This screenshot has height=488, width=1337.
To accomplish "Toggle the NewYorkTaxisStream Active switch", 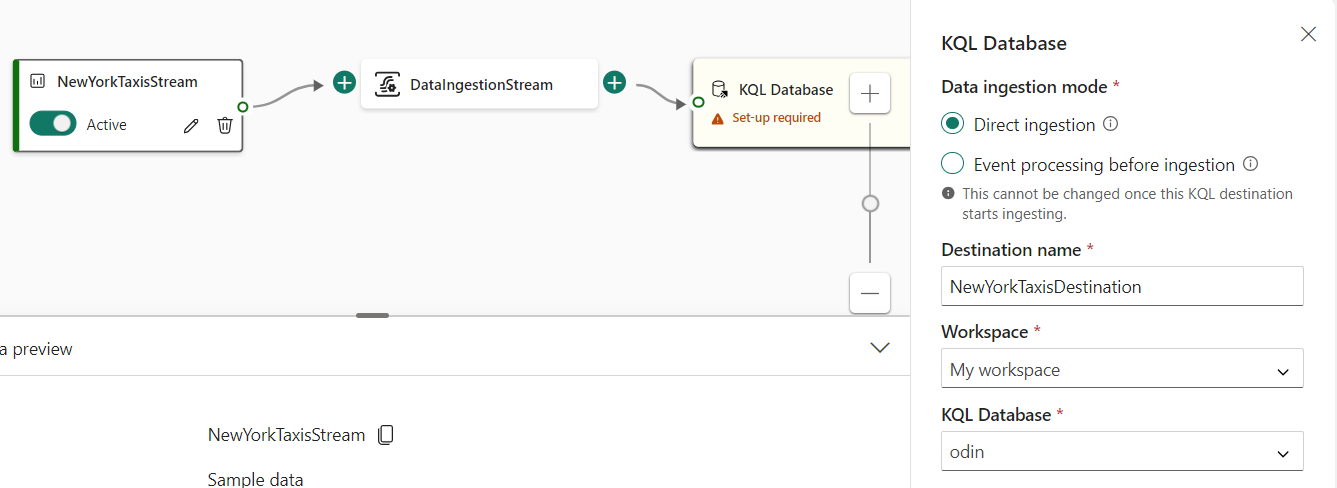I will coord(53,124).
